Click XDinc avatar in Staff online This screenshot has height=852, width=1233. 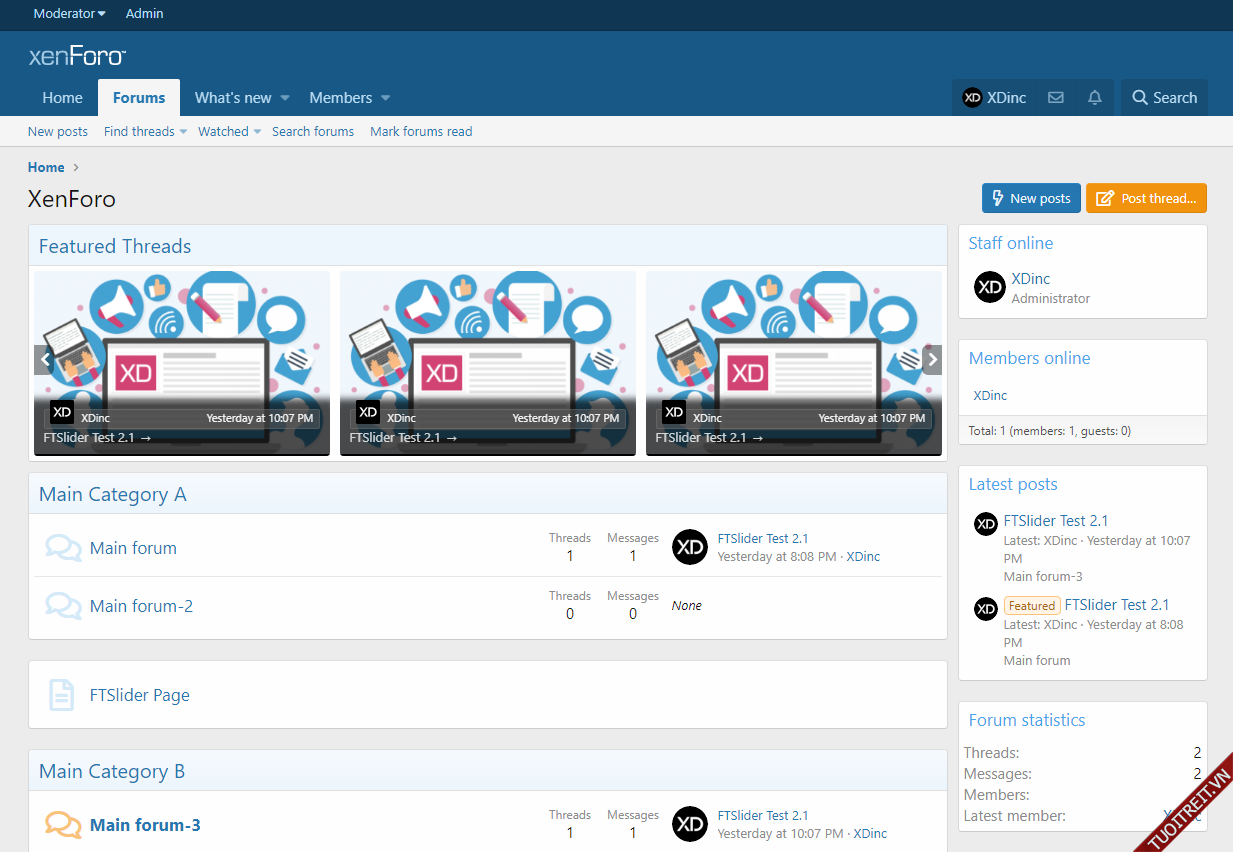(989, 287)
